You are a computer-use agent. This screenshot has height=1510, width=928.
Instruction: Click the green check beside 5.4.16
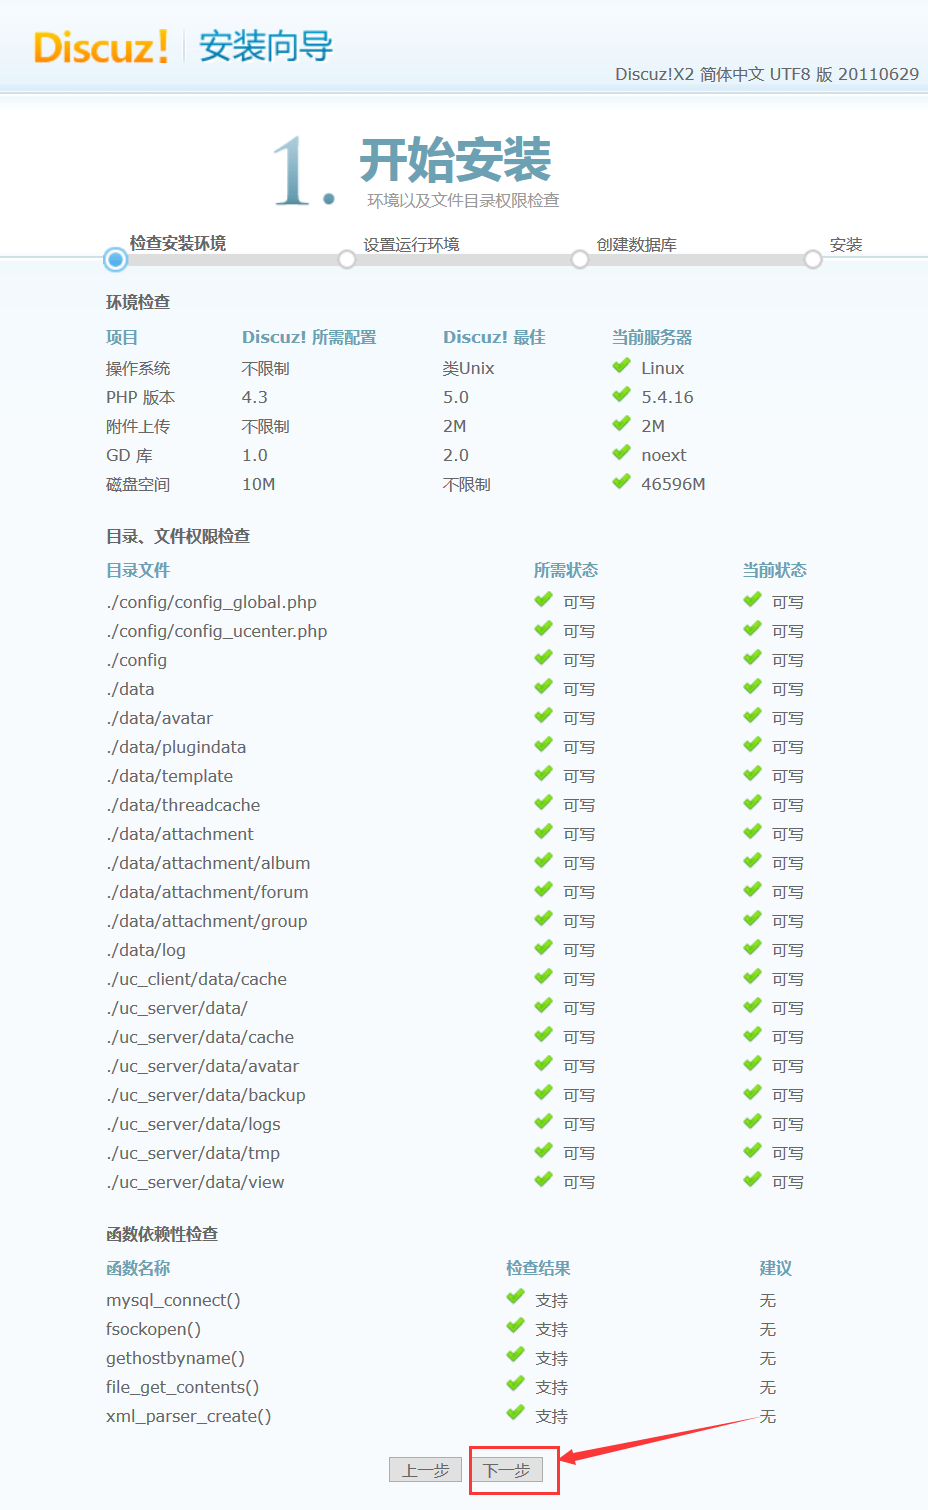(x=622, y=395)
